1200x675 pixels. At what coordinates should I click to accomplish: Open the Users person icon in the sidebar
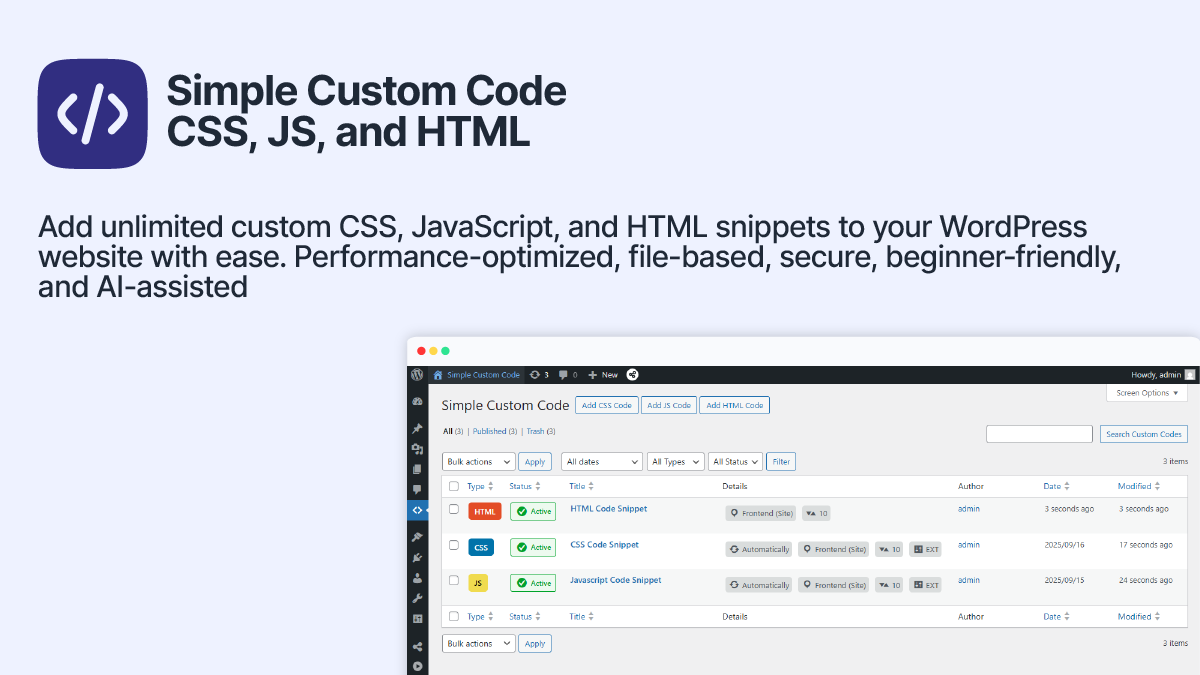(417, 578)
